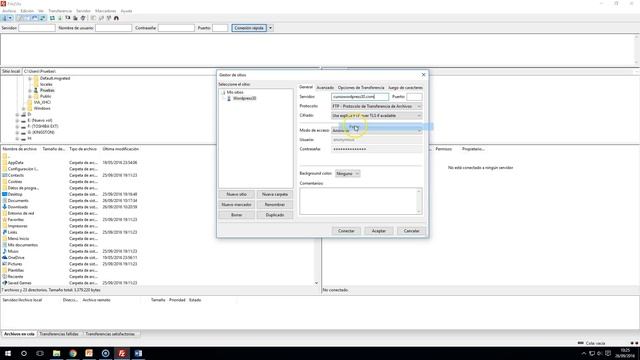Viewport: 640px width, 360px height.
Task: Open Chrome from the taskbar
Action: [73, 353]
